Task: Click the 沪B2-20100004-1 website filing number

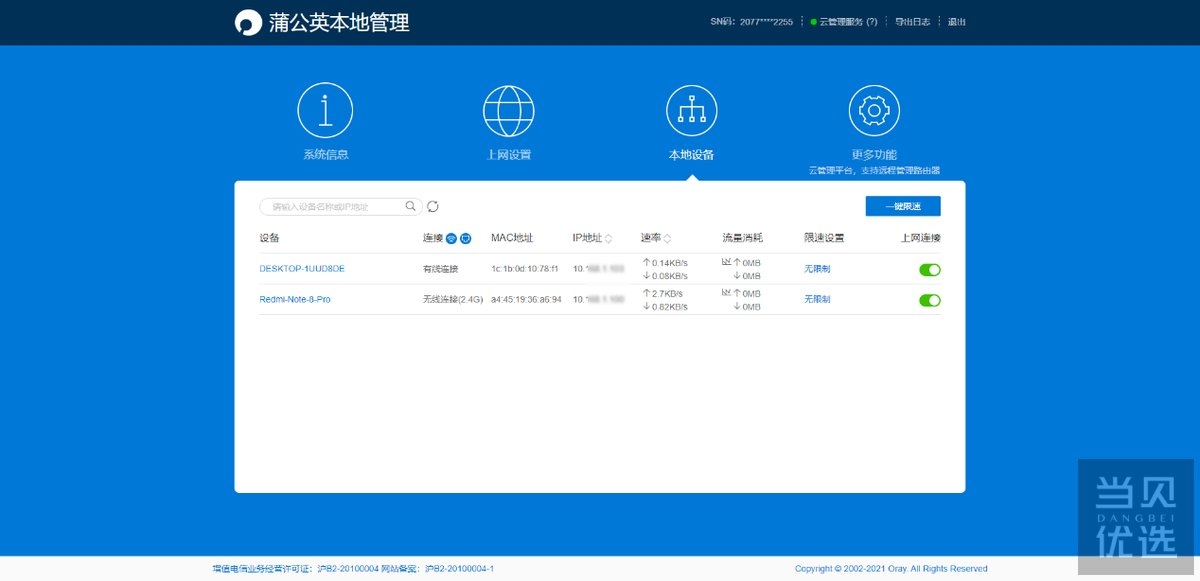Action: [x=459, y=568]
